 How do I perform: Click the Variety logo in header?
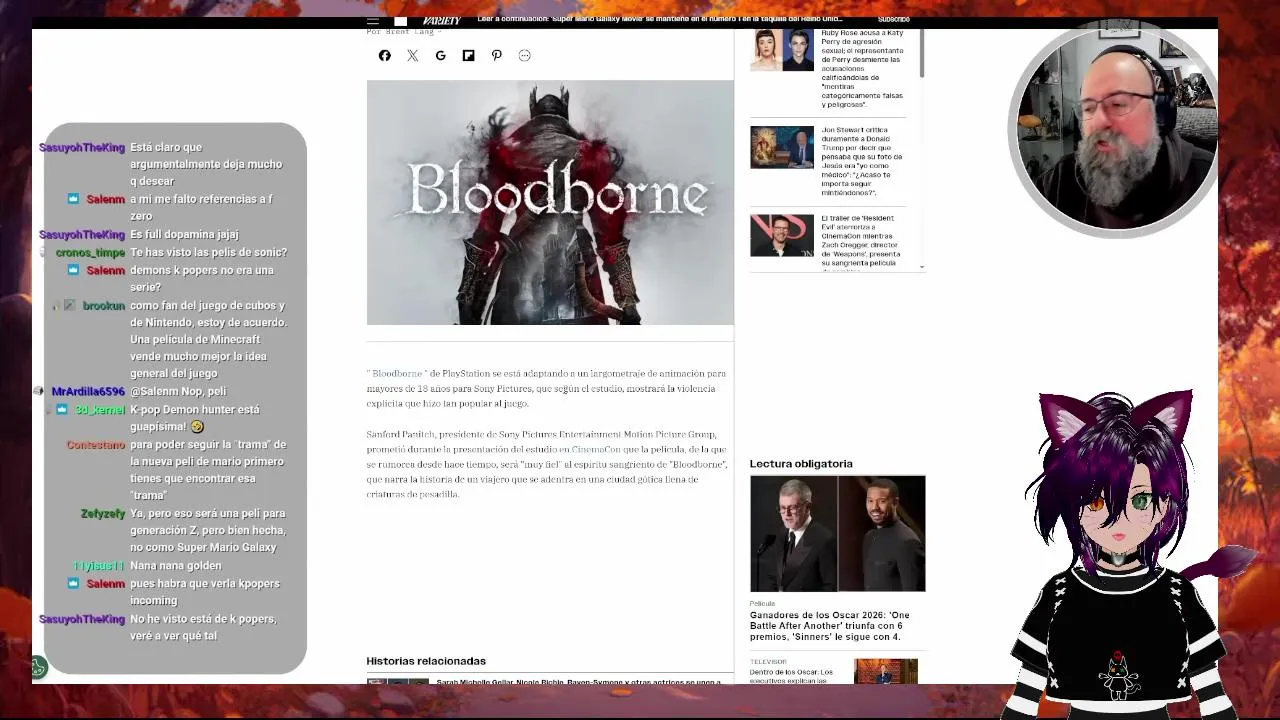pyautogui.click(x=441, y=21)
